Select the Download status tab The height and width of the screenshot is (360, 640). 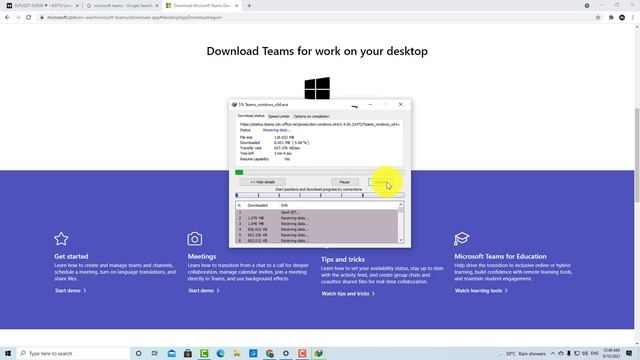point(251,116)
